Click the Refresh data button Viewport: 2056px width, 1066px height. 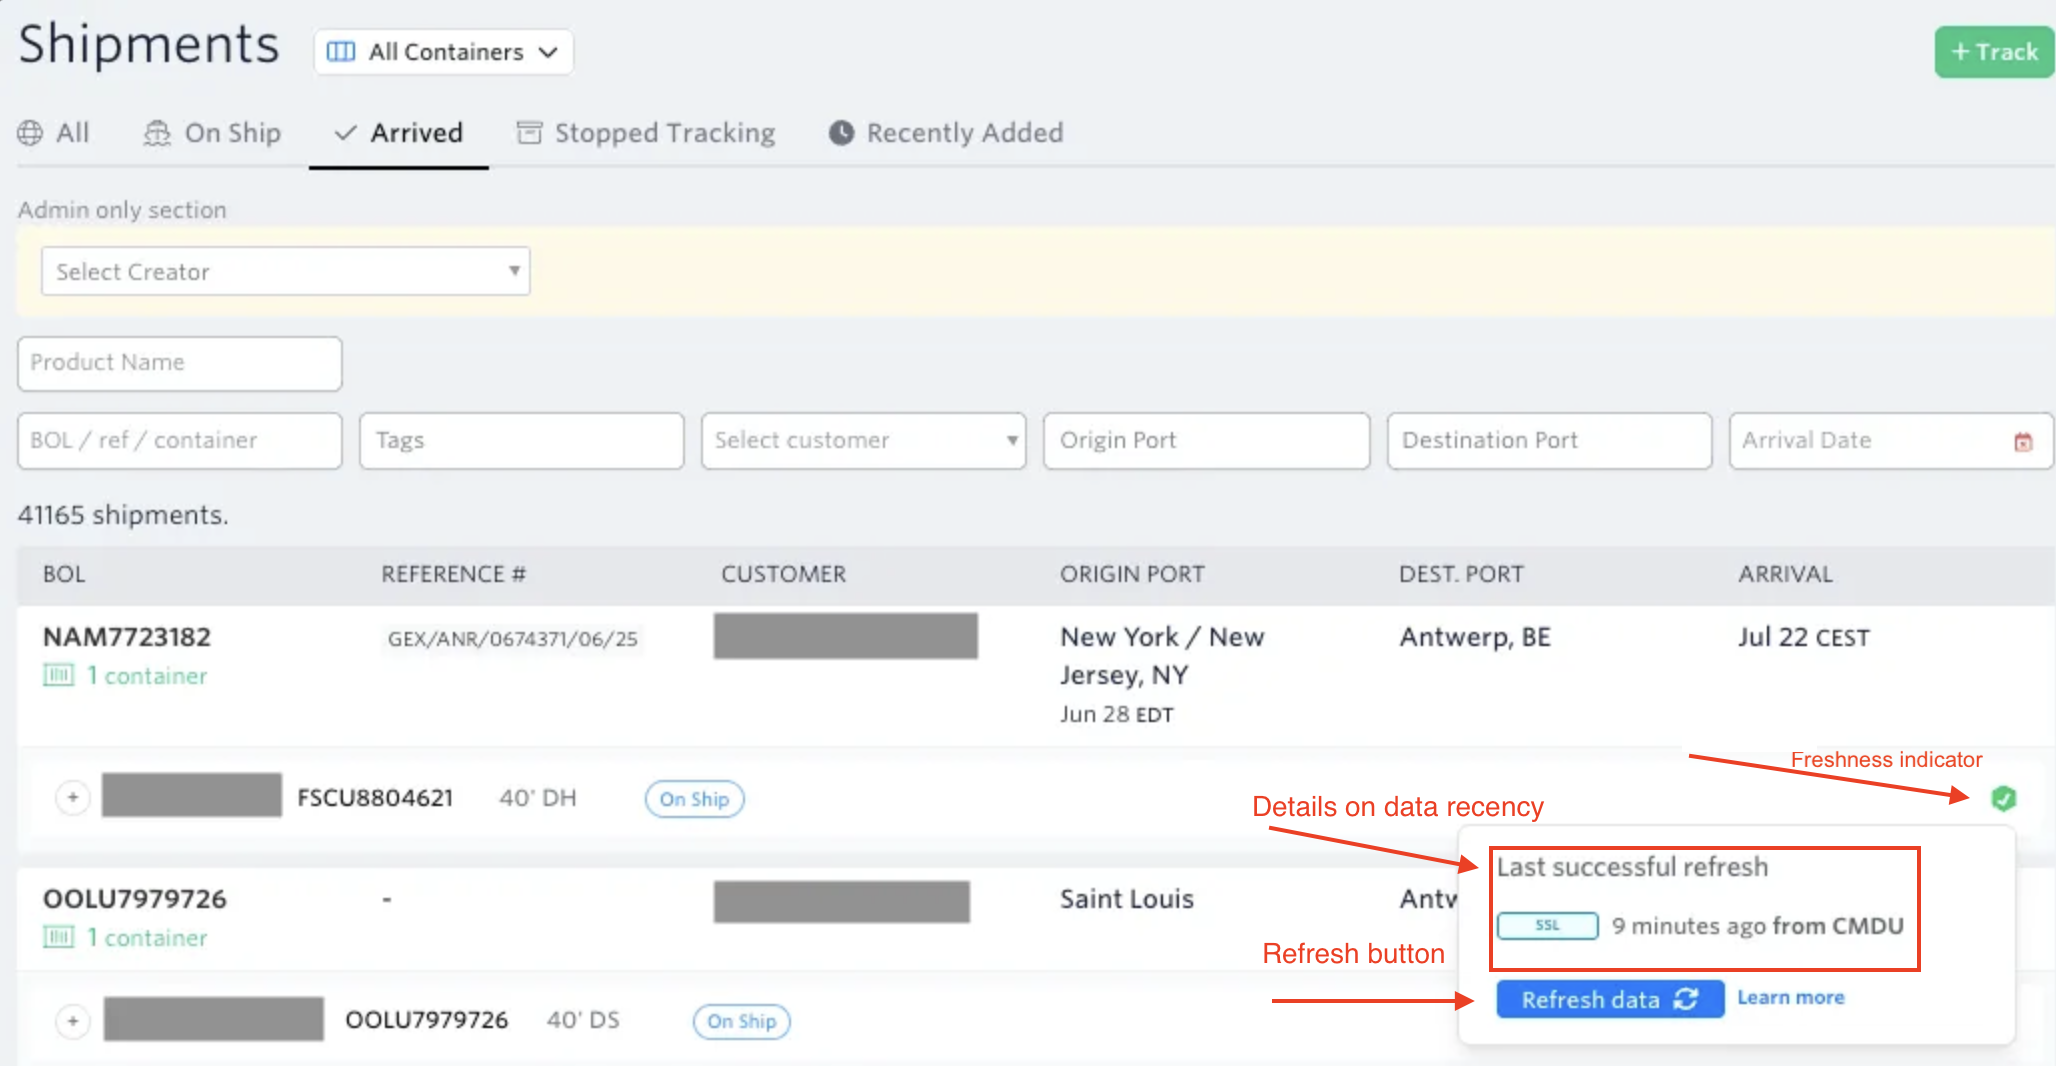[x=1610, y=999]
